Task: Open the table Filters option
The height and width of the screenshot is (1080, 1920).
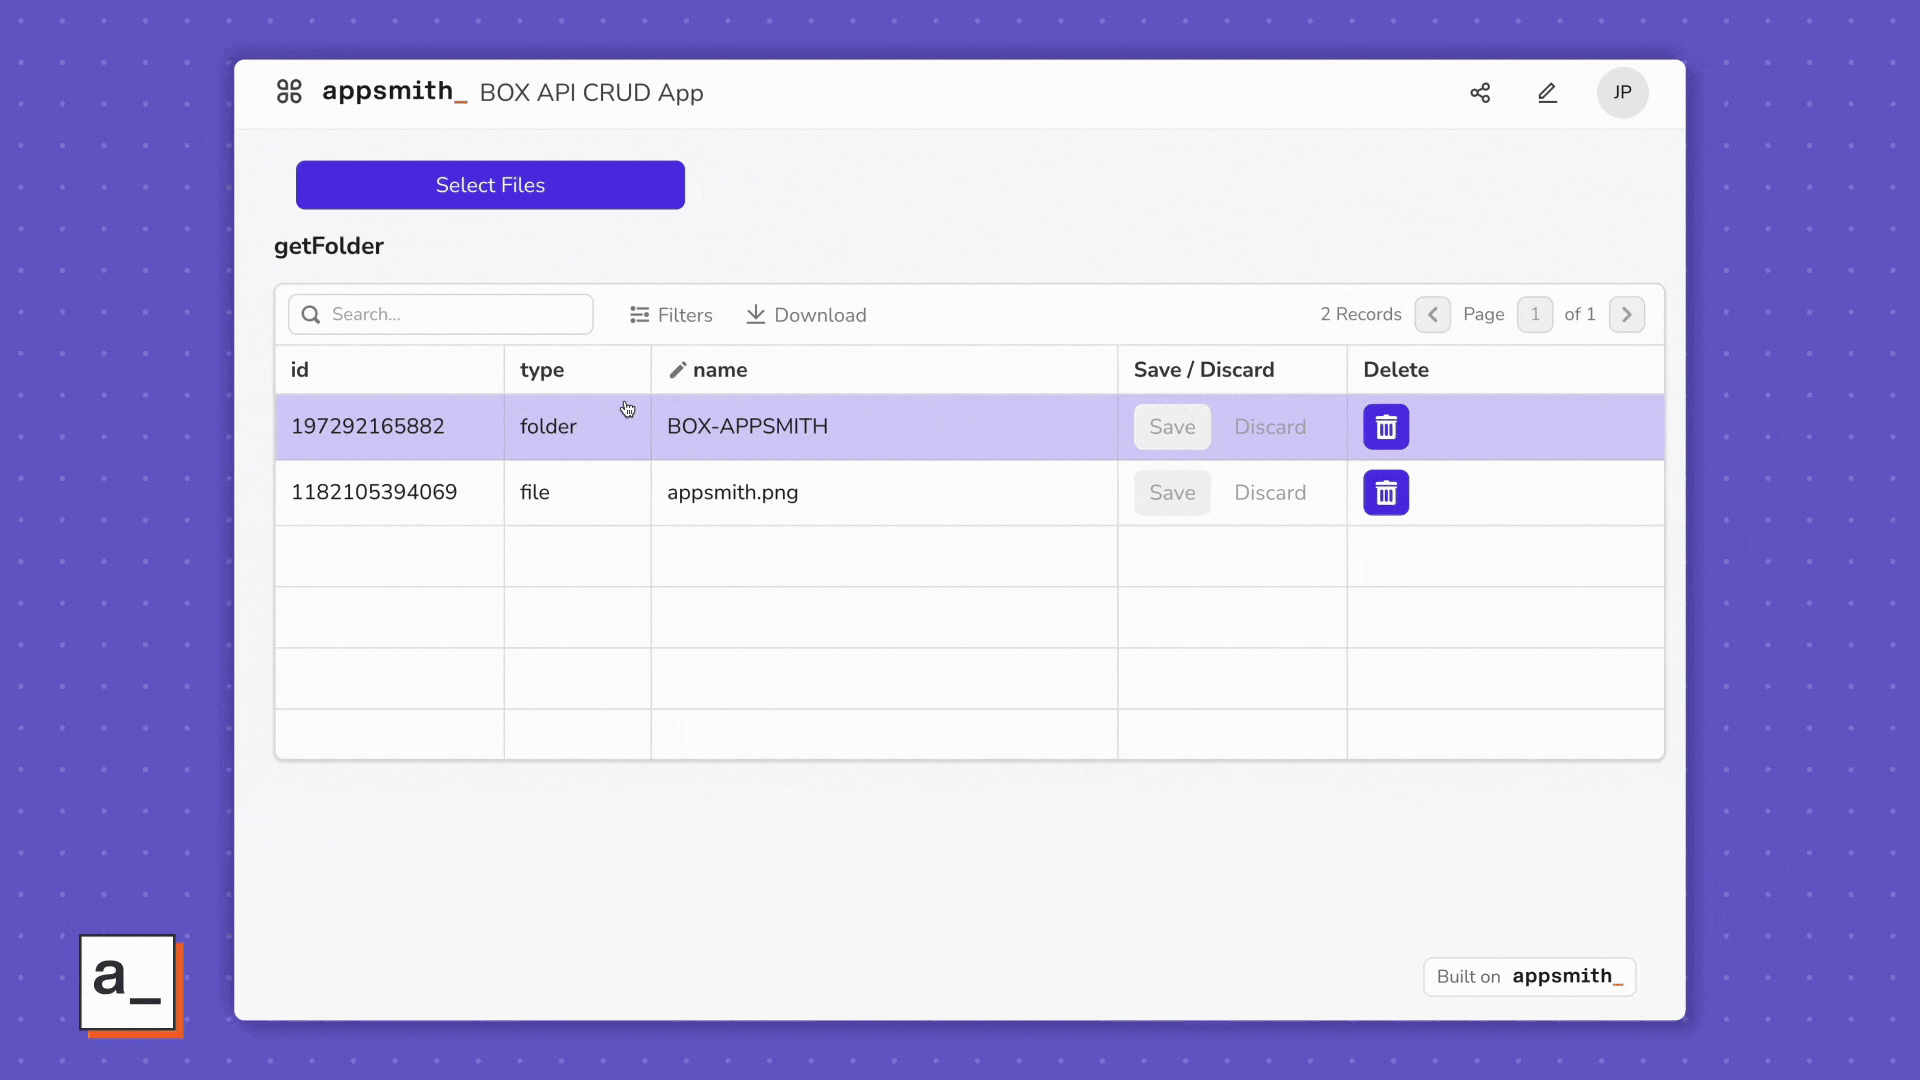Action: (x=671, y=315)
